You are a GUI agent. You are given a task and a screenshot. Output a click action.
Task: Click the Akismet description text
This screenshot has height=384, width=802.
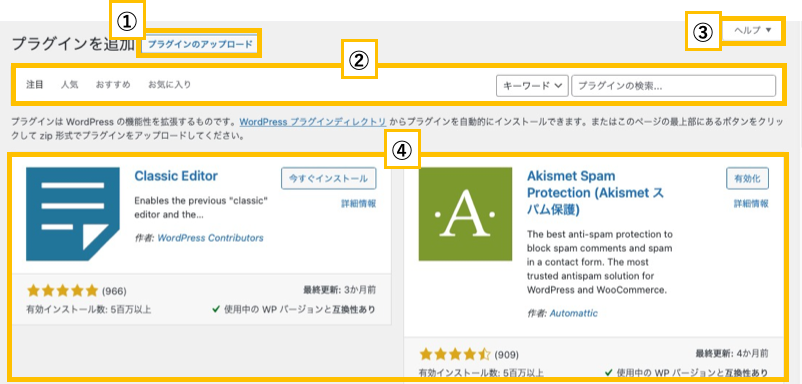(600, 262)
